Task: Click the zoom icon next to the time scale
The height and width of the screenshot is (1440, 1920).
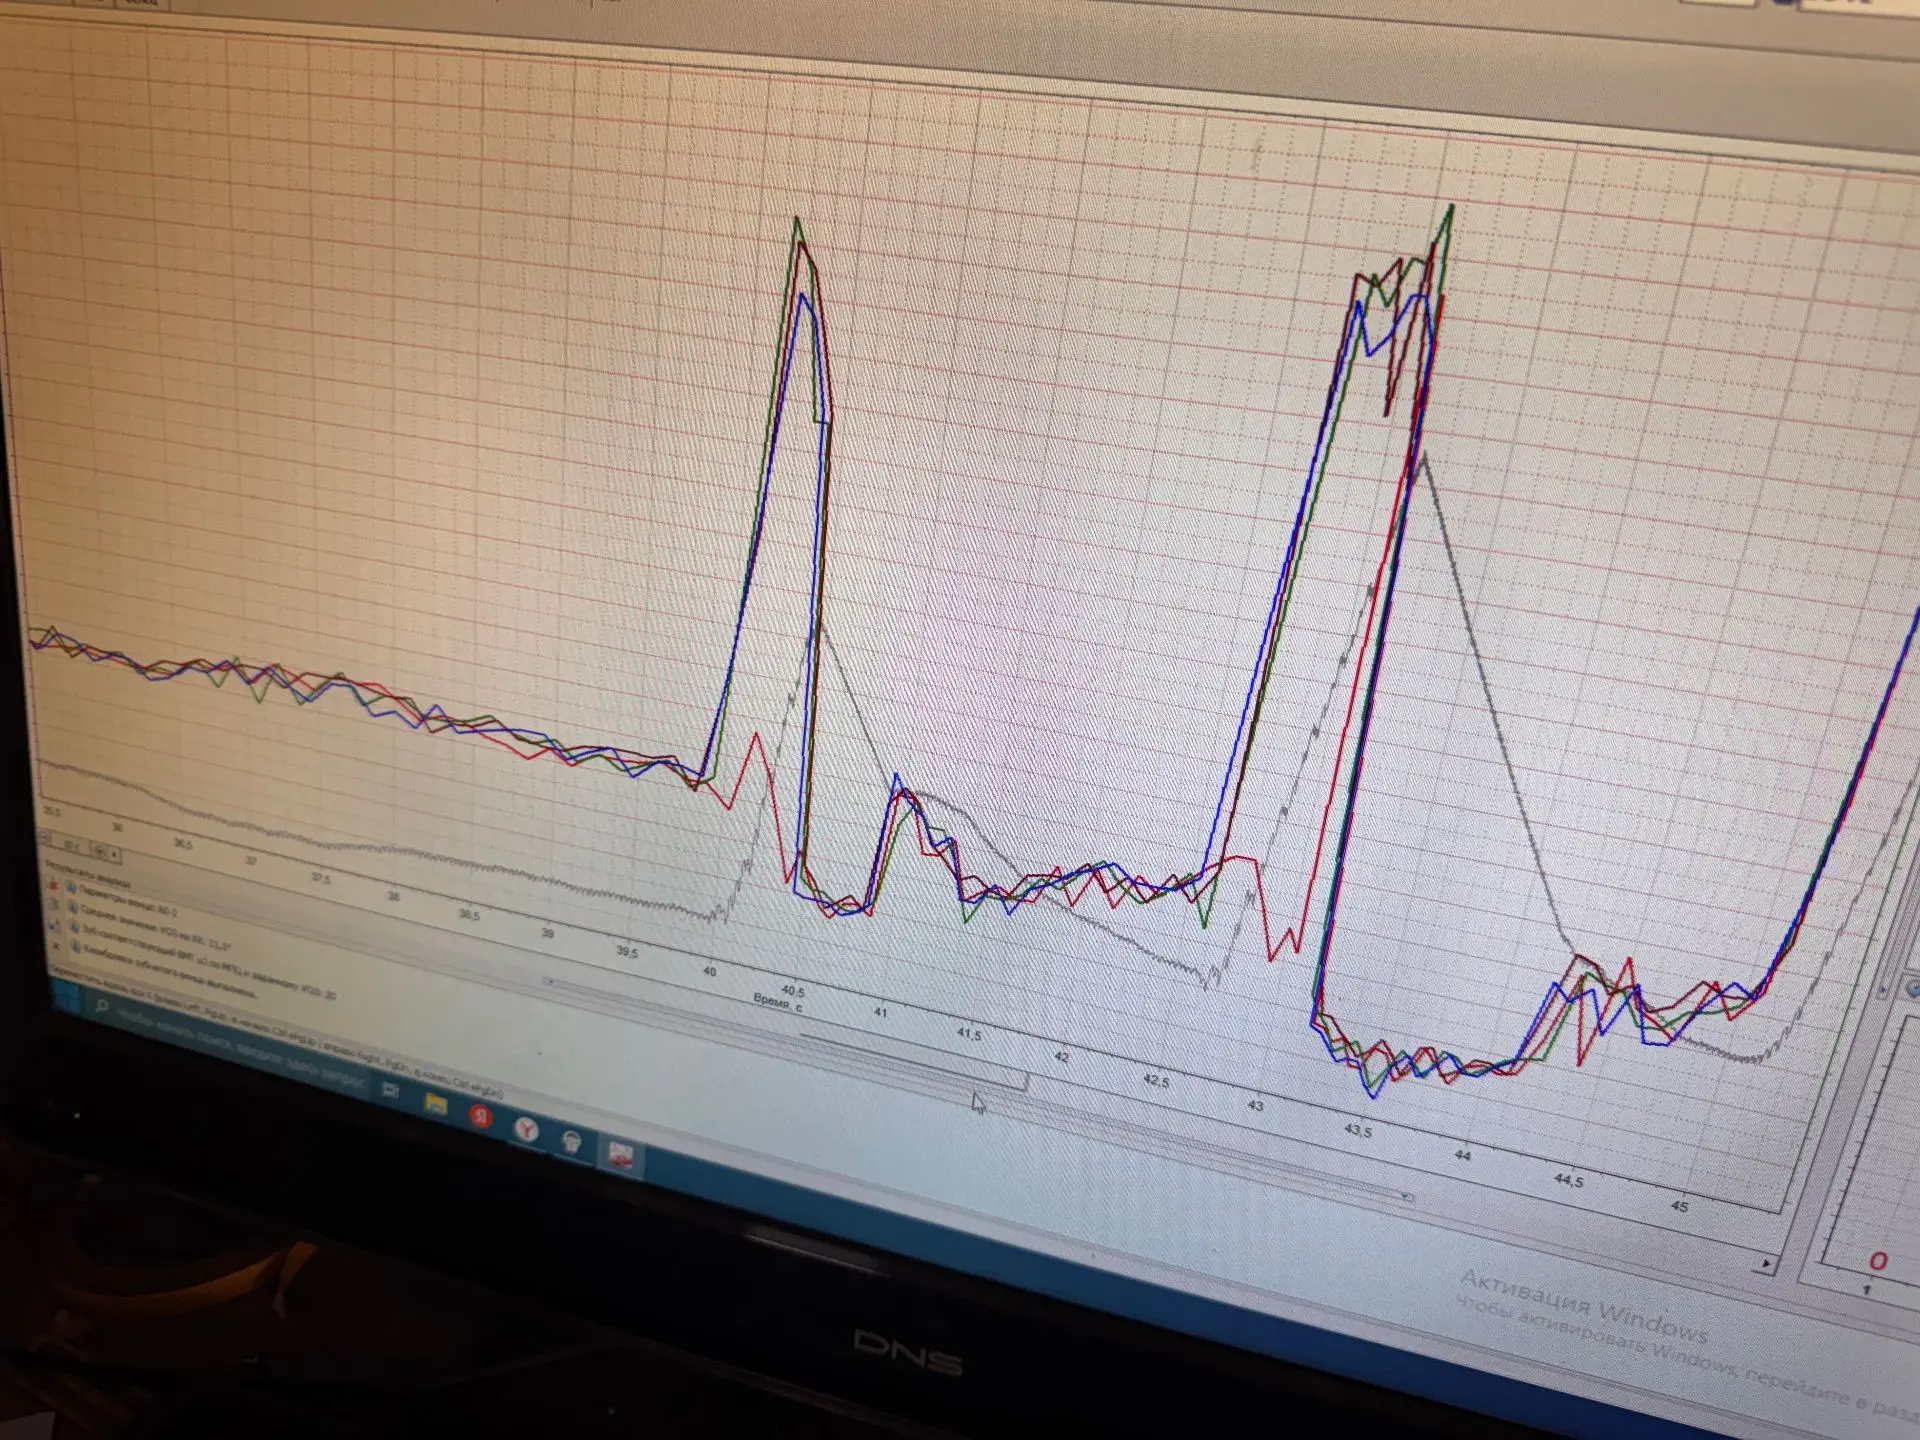Action: tap(101, 852)
